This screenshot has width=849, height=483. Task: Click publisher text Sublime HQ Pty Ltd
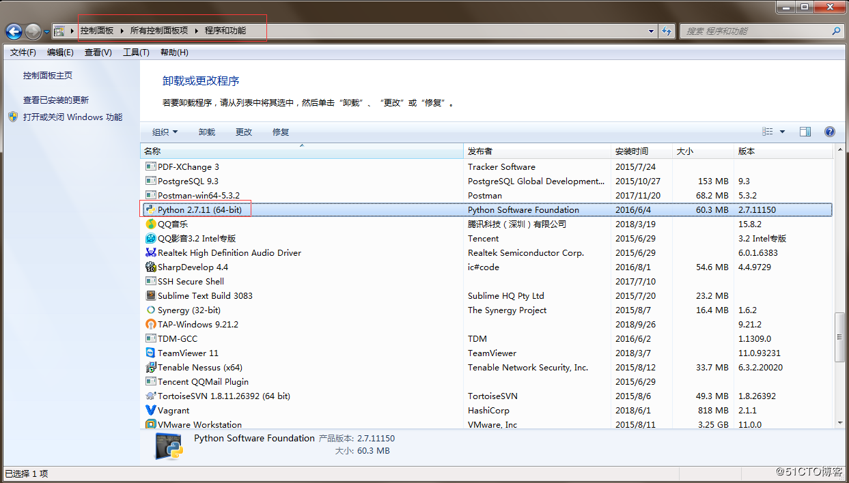[506, 296]
